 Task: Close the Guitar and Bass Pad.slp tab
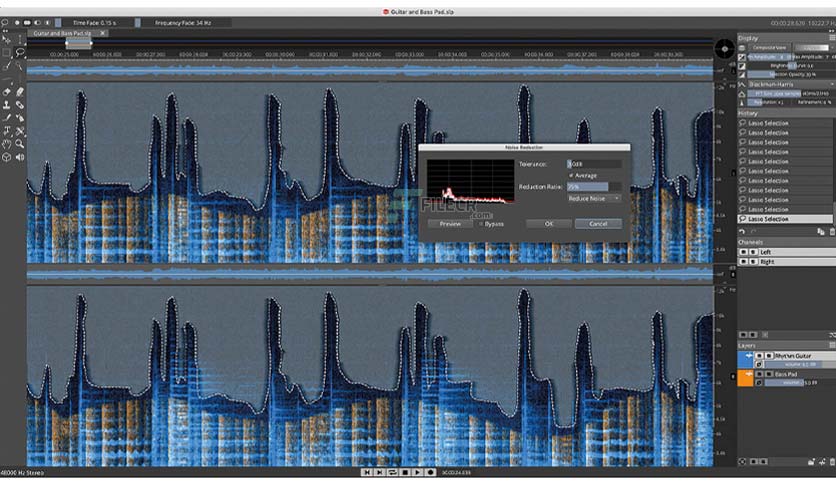(103, 33)
